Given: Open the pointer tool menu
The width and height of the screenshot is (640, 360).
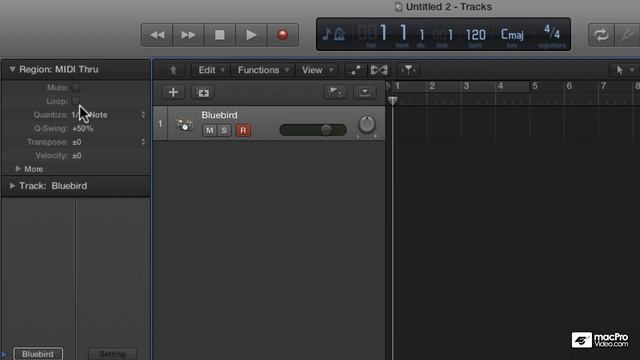Looking at the screenshot, I should tap(624, 70).
